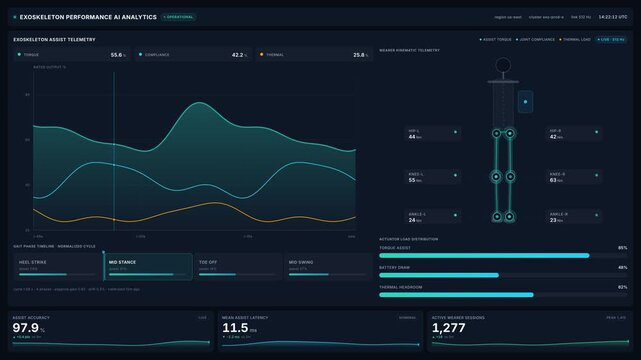Click the ANKLE-R card status dot

pos(596,215)
